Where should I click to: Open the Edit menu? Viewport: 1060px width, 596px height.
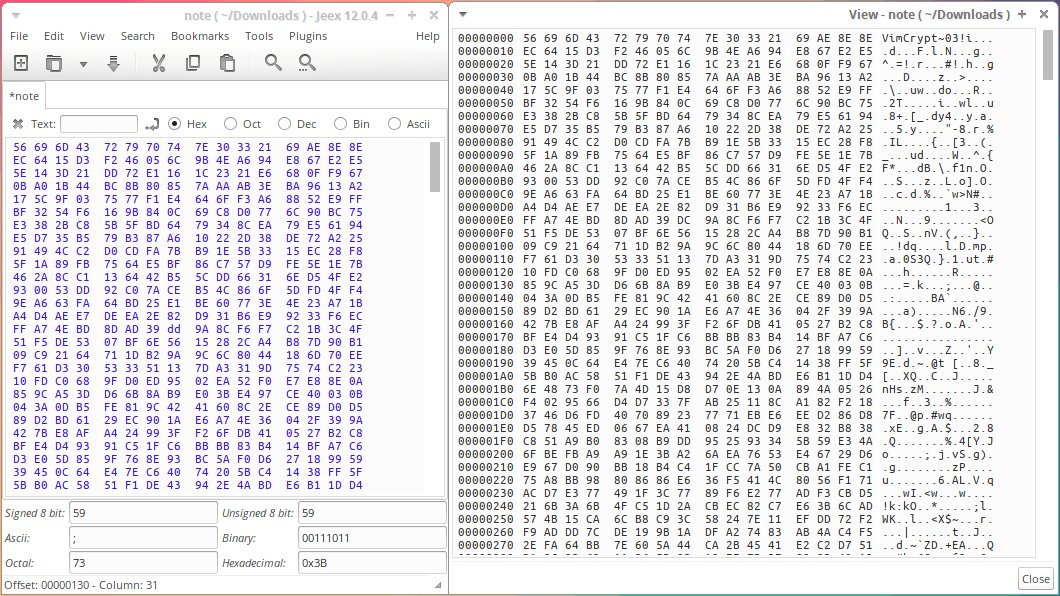[53, 36]
